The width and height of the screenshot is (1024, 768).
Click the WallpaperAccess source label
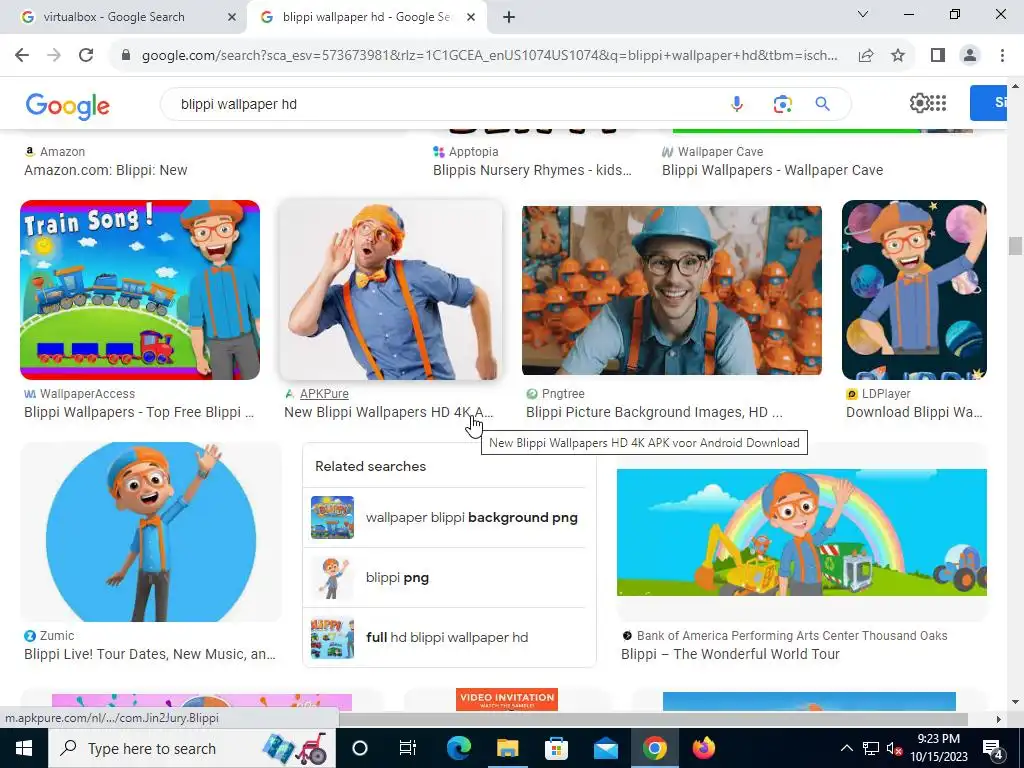[x=87, y=394]
